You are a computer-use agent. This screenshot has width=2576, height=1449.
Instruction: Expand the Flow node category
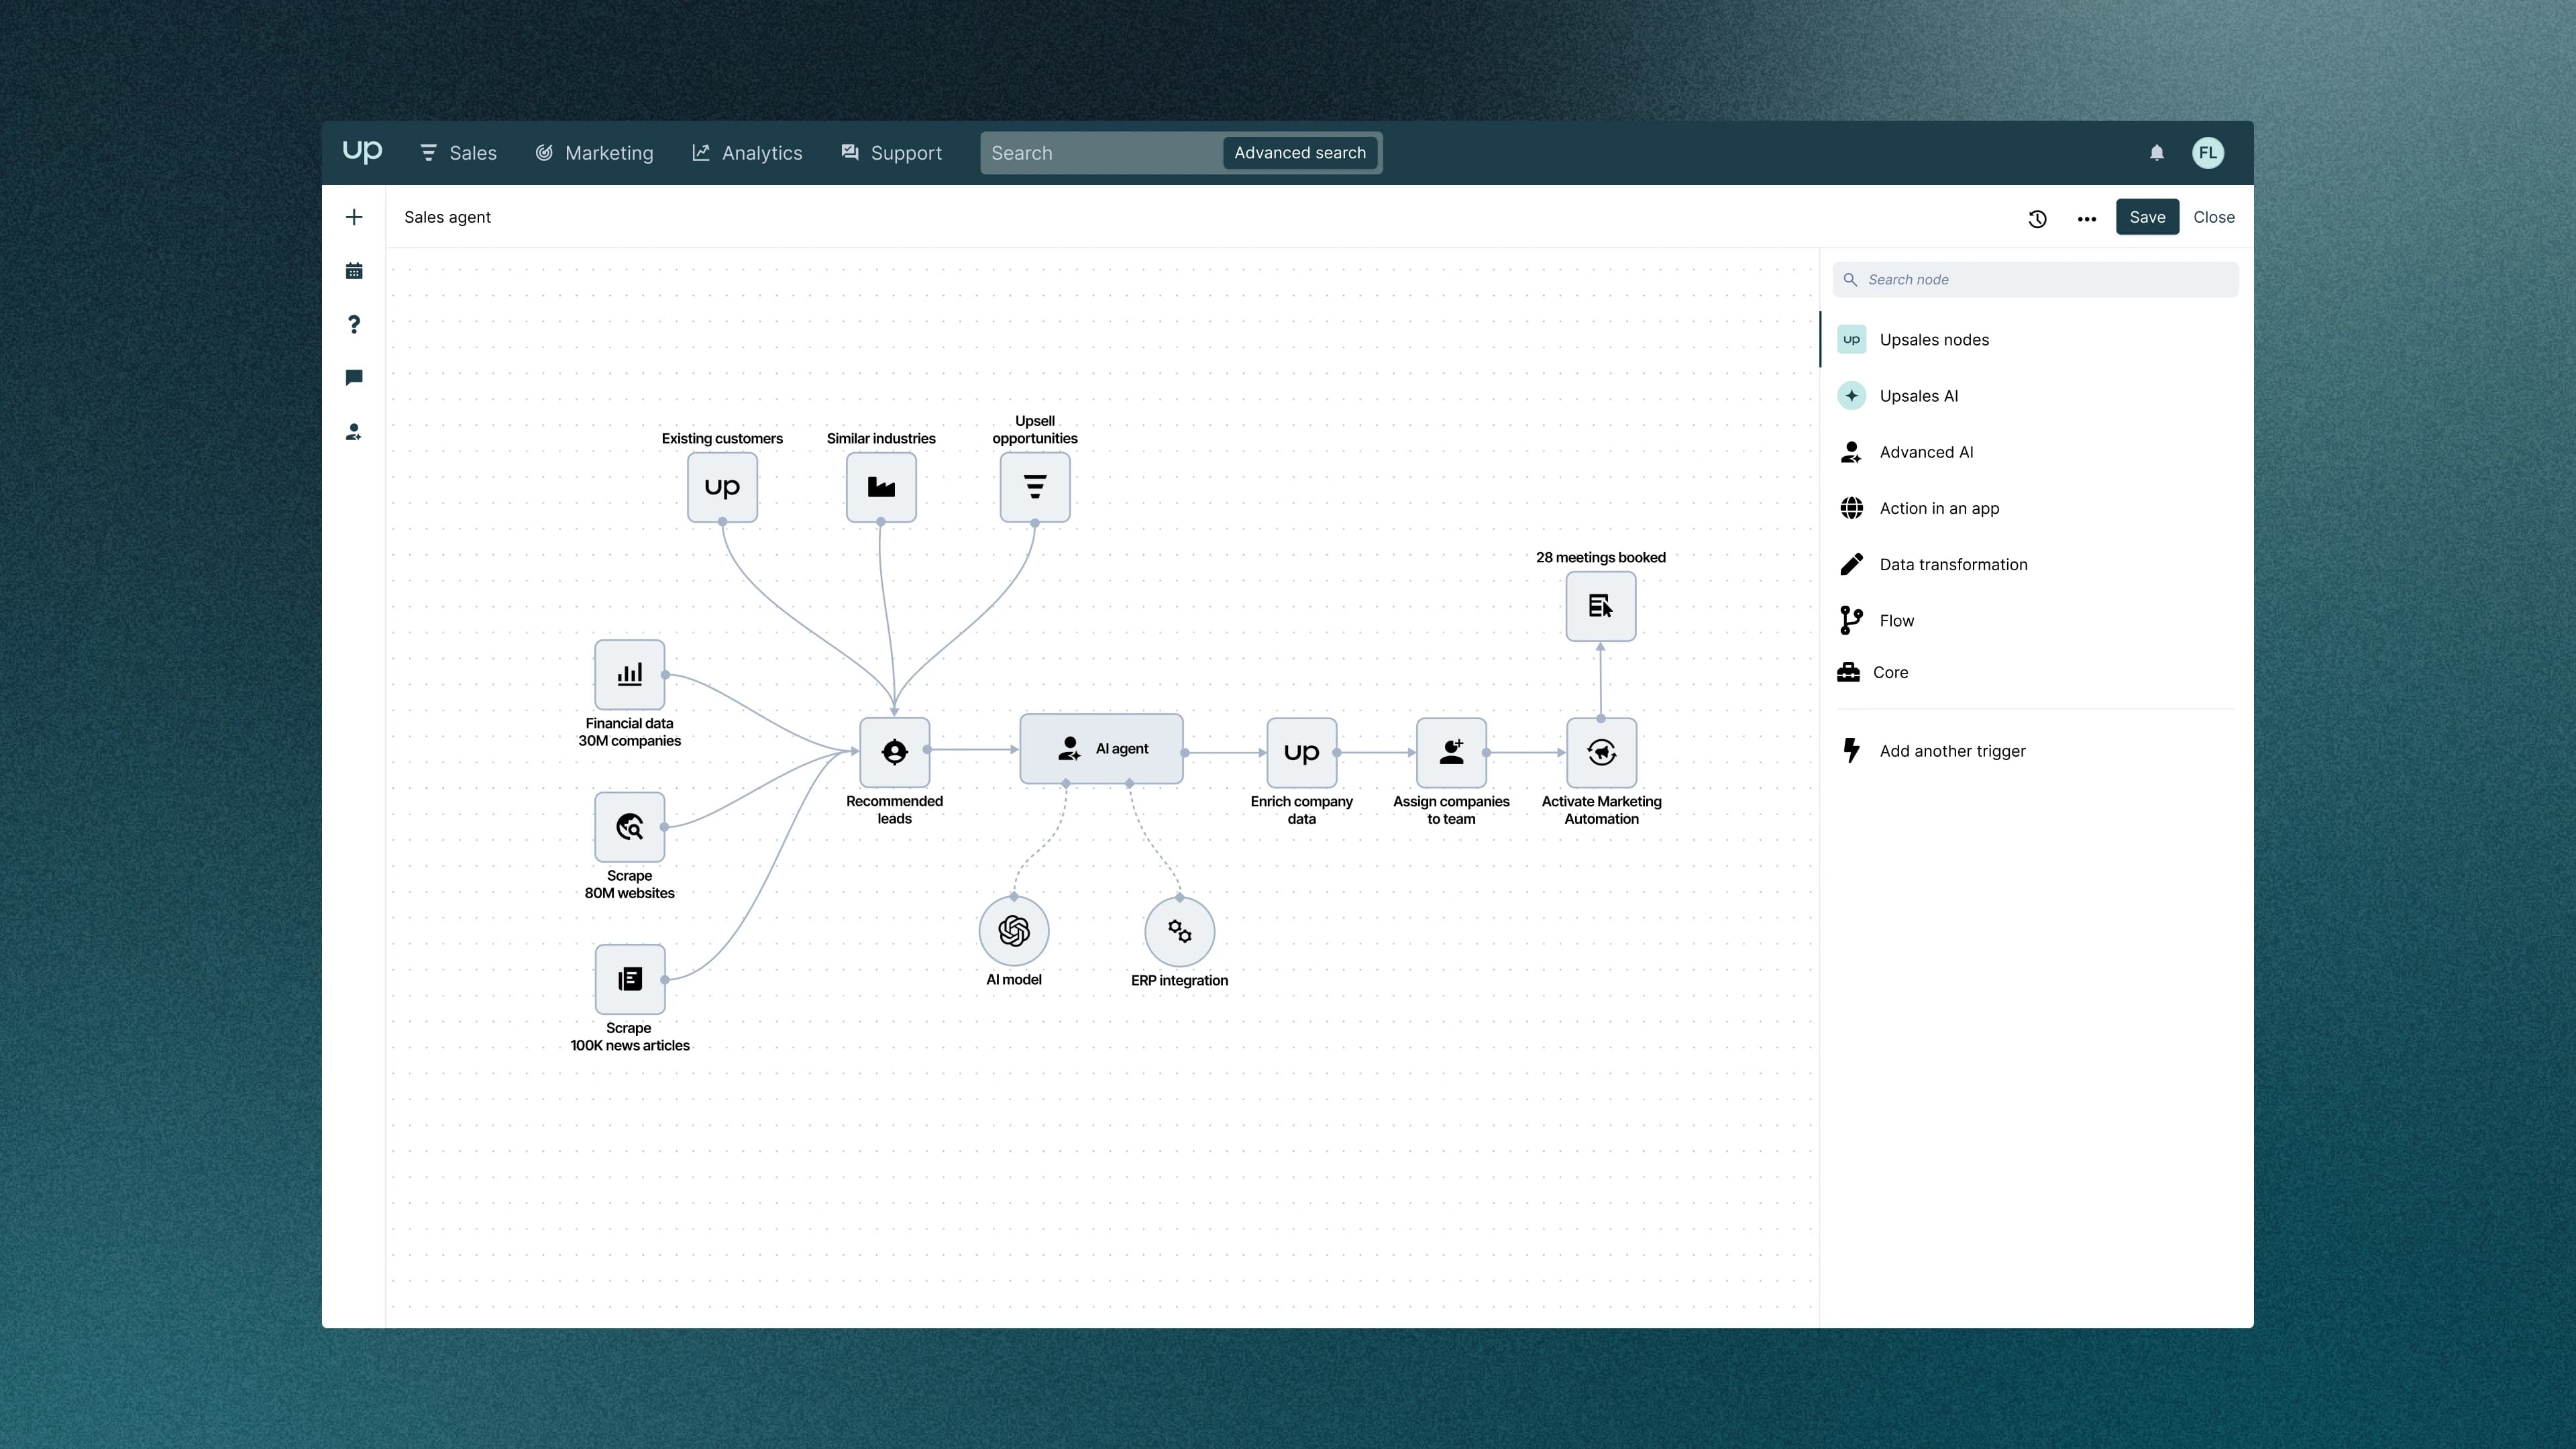1895,620
